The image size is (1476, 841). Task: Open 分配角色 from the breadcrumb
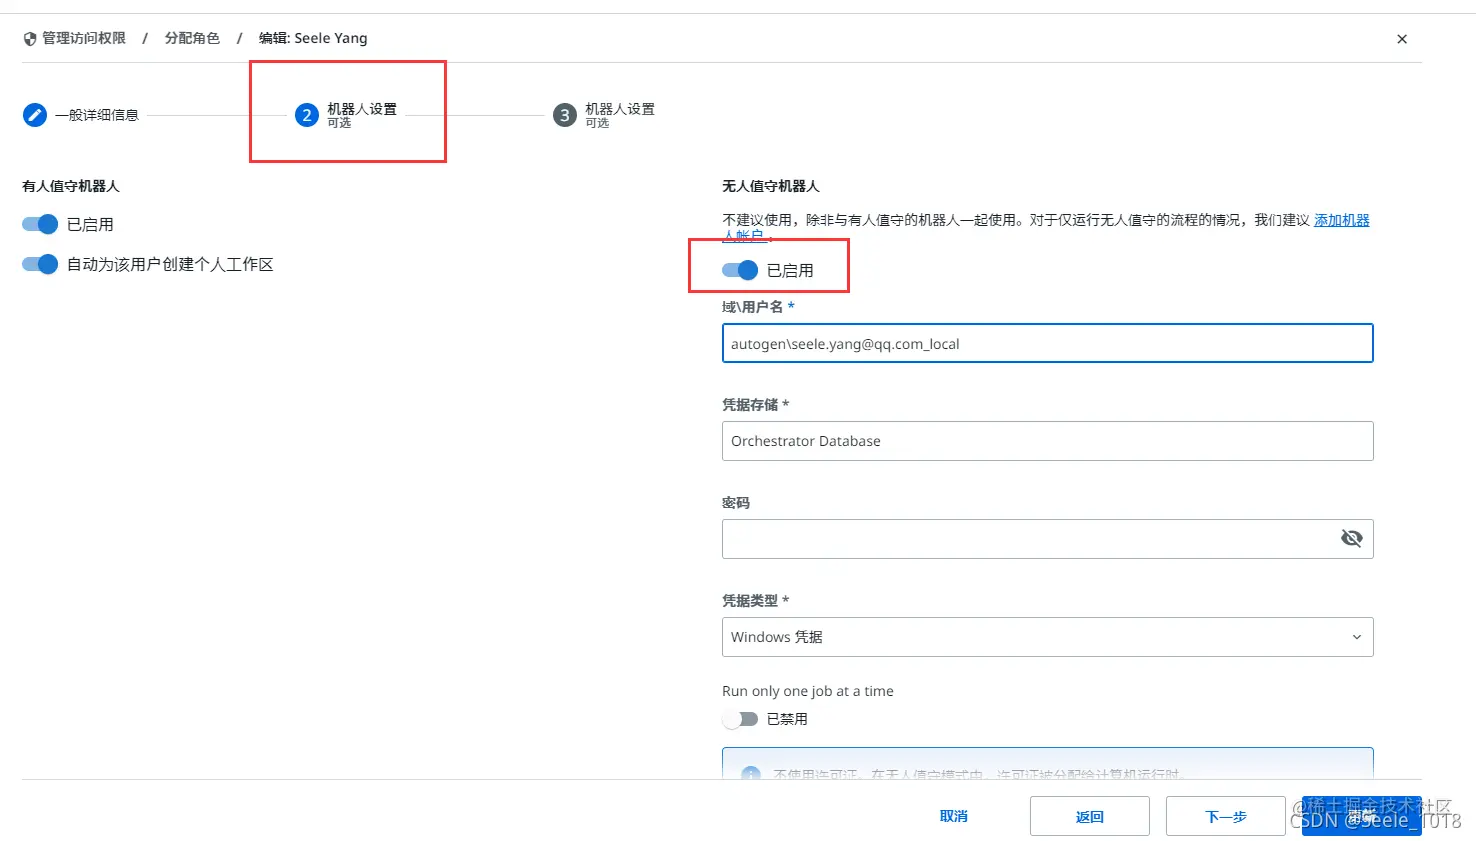pos(192,38)
